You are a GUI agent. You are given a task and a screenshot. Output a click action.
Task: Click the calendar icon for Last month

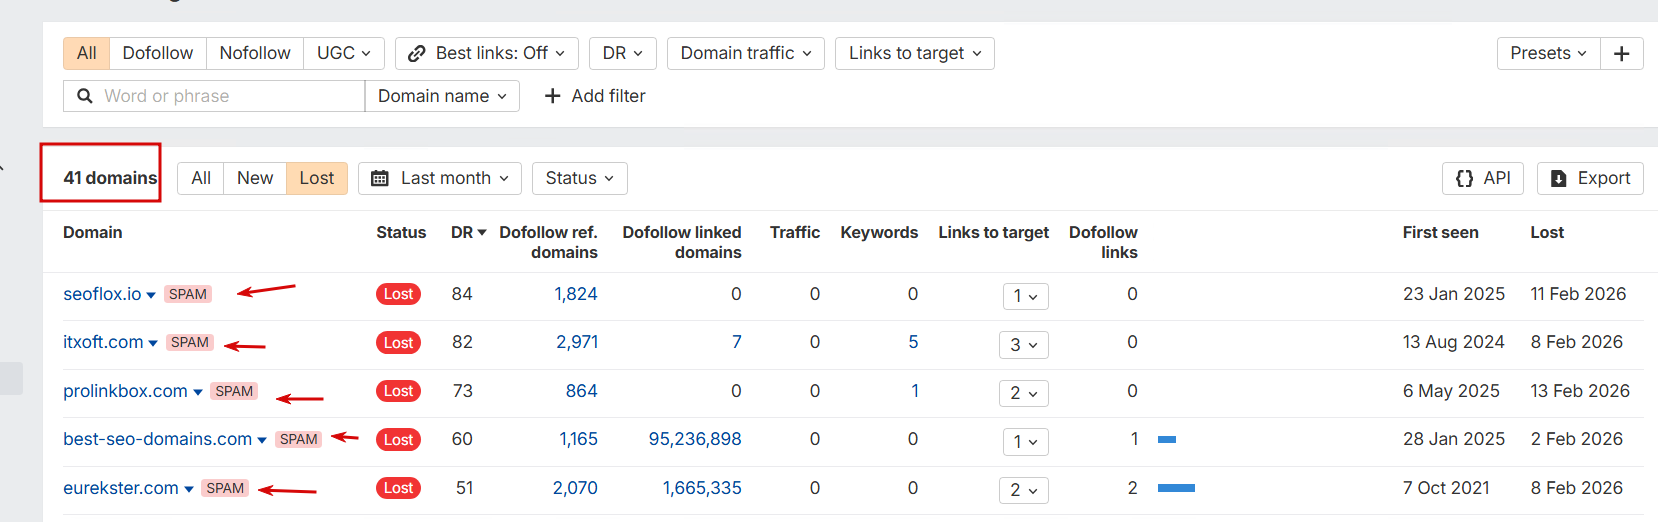click(380, 178)
